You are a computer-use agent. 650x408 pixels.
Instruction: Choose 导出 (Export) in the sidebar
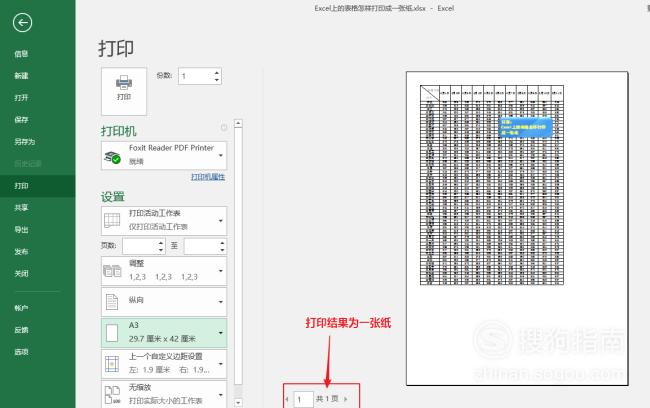[x=21, y=230]
